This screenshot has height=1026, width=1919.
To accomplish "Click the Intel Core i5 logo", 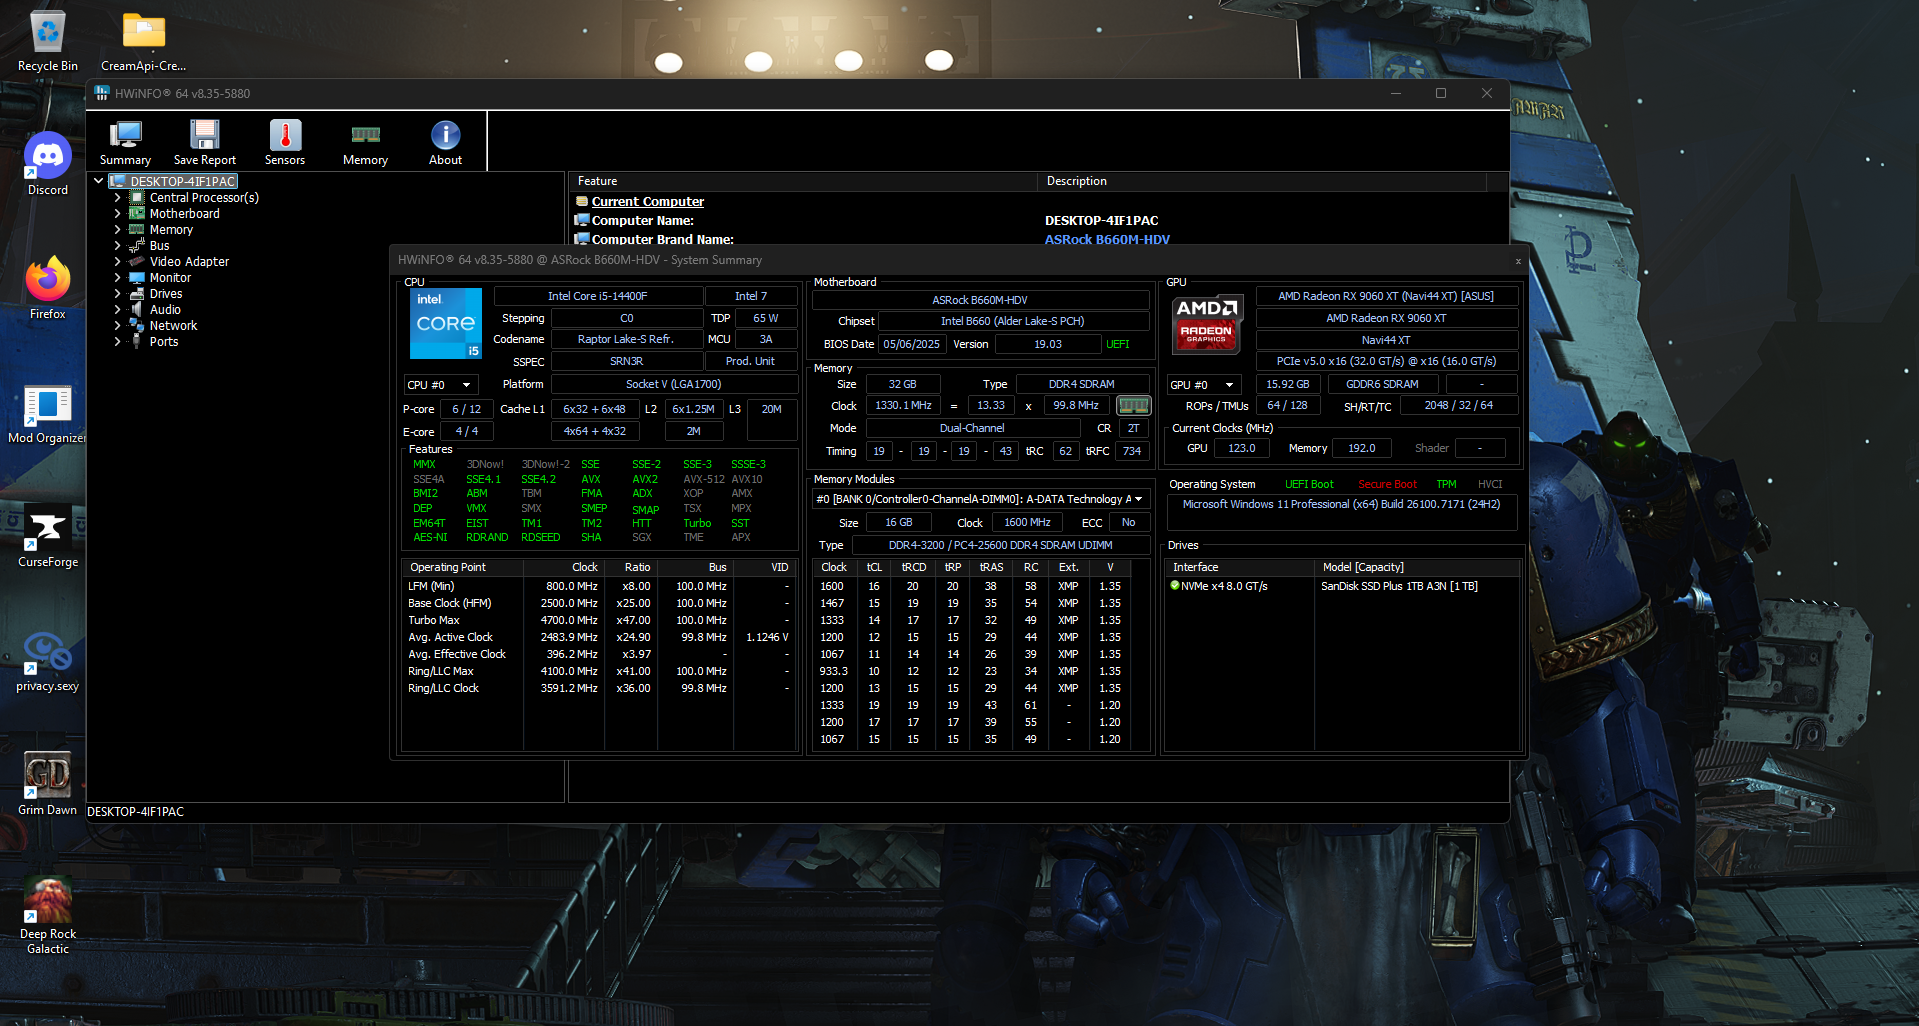I will [x=446, y=323].
